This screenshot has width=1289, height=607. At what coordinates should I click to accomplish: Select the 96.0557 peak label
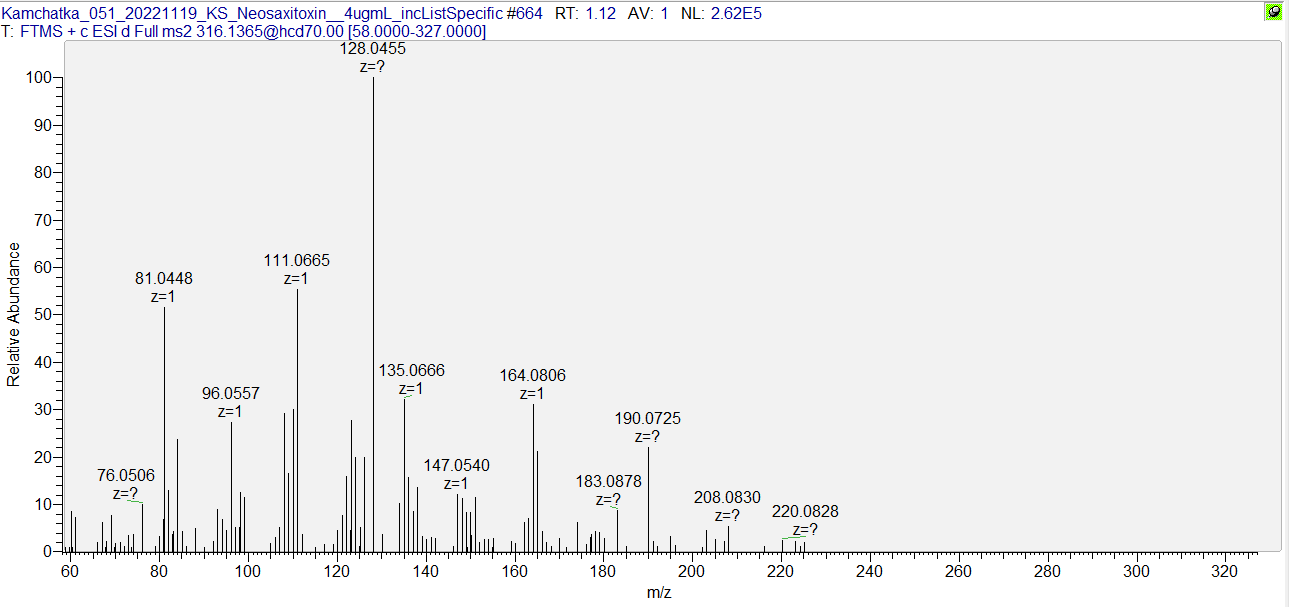click(x=231, y=394)
